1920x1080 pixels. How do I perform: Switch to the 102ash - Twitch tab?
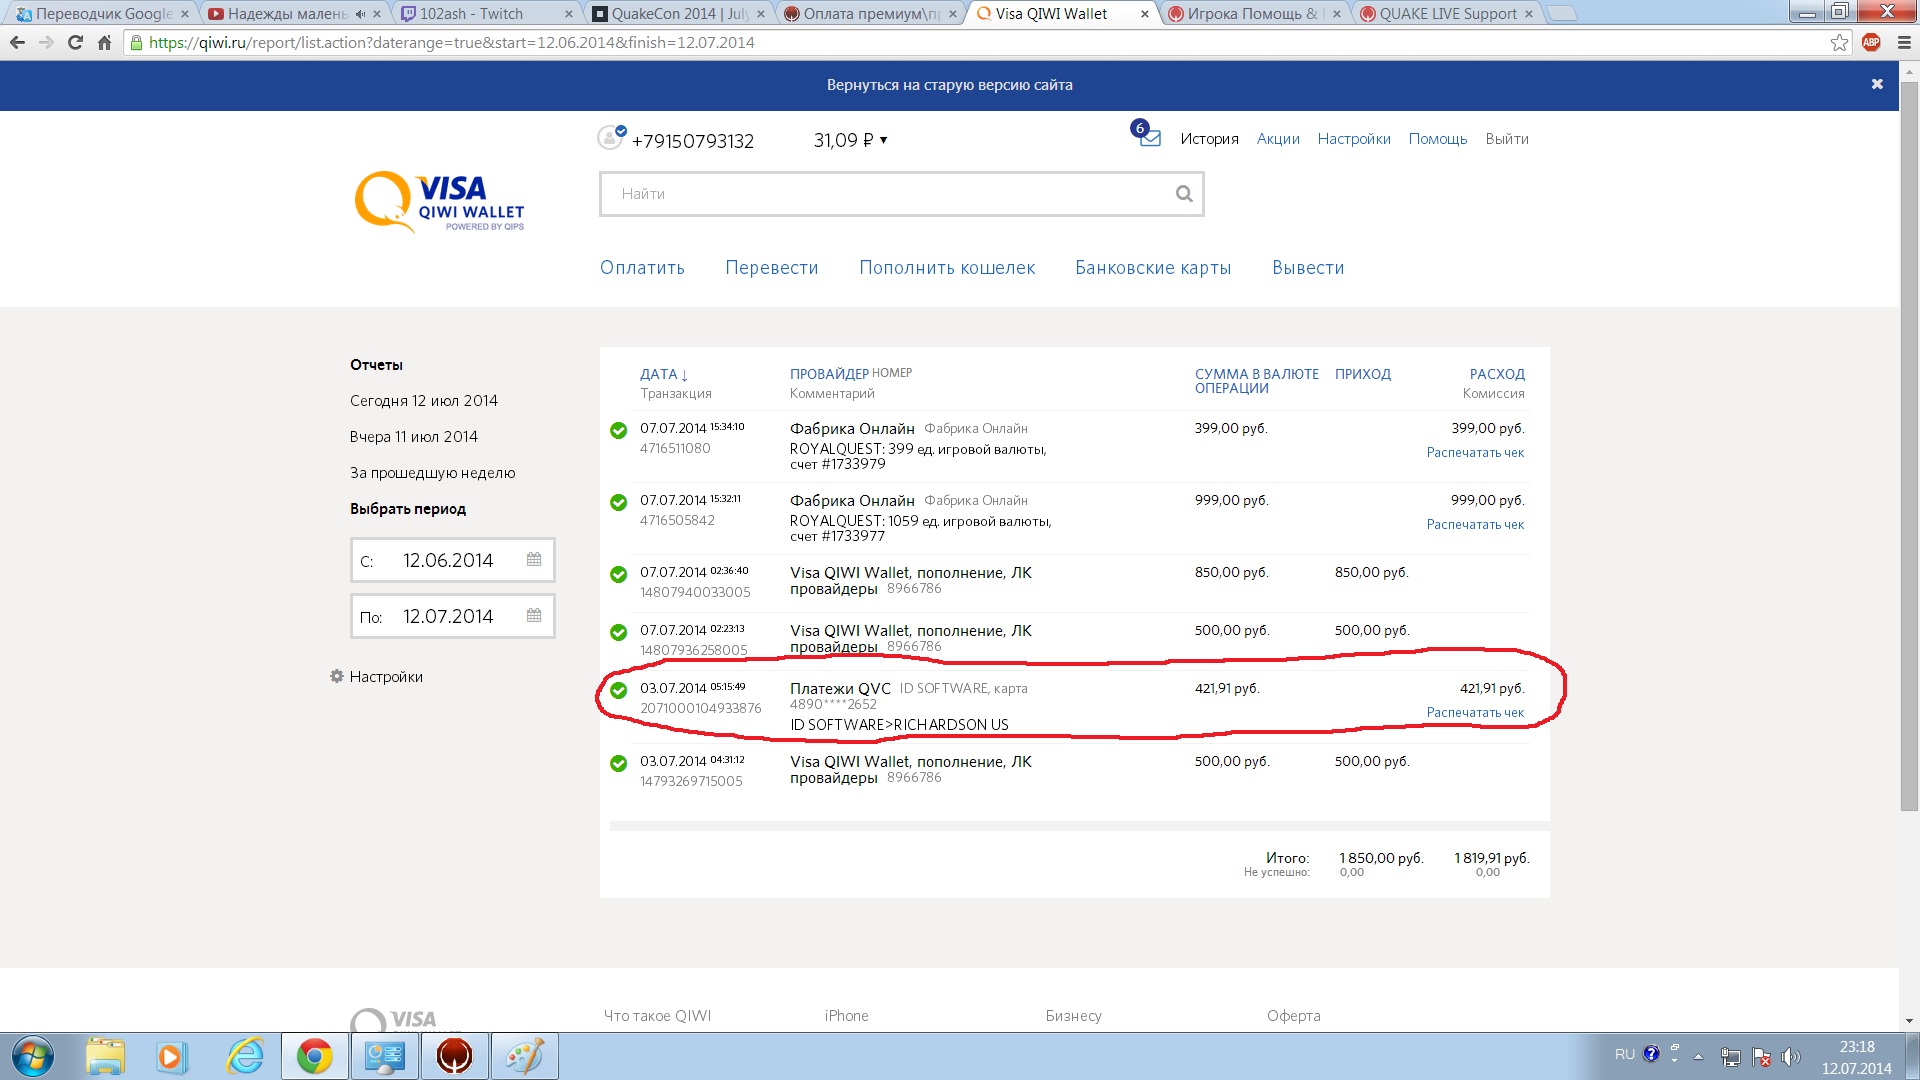486,14
